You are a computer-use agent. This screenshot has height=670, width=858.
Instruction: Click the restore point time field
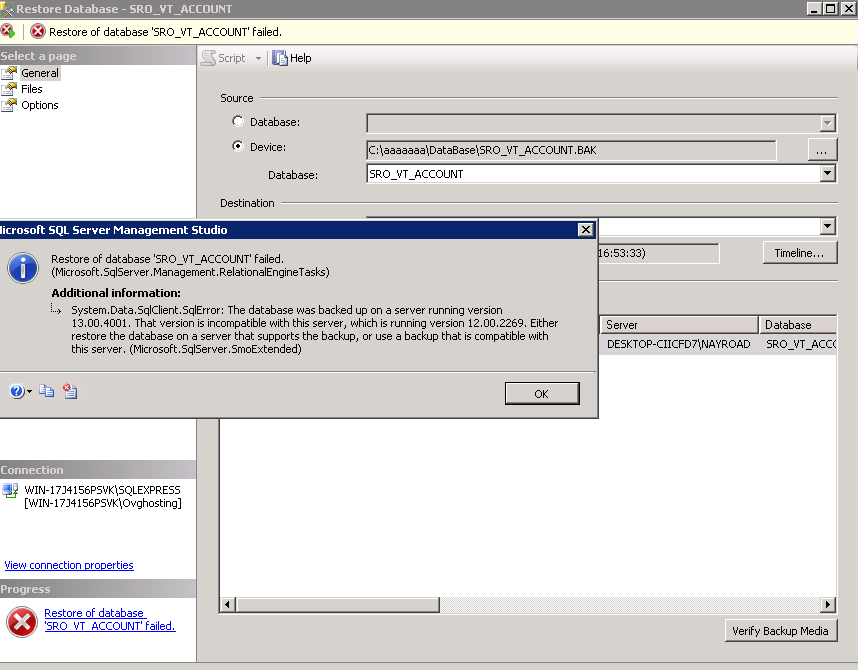pos(659,253)
